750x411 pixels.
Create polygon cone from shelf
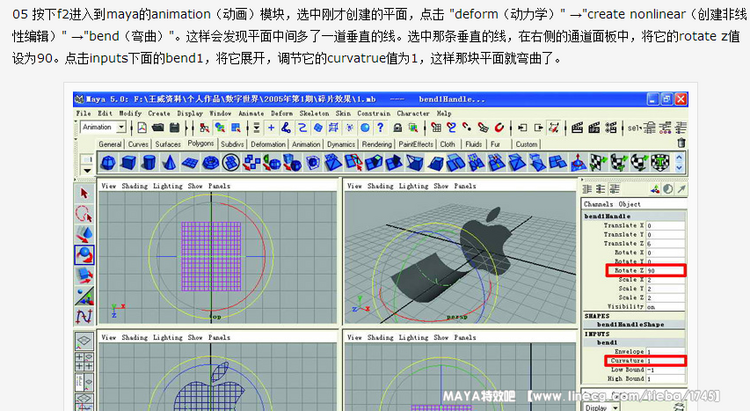tap(169, 163)
